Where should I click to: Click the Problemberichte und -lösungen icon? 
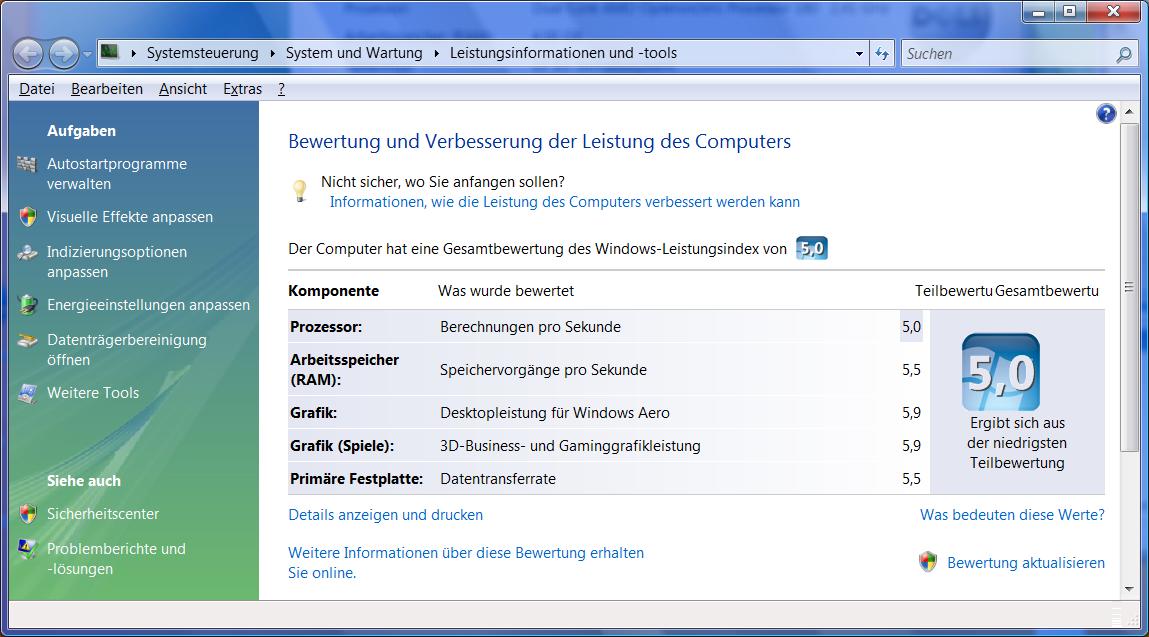pos(27,550)
